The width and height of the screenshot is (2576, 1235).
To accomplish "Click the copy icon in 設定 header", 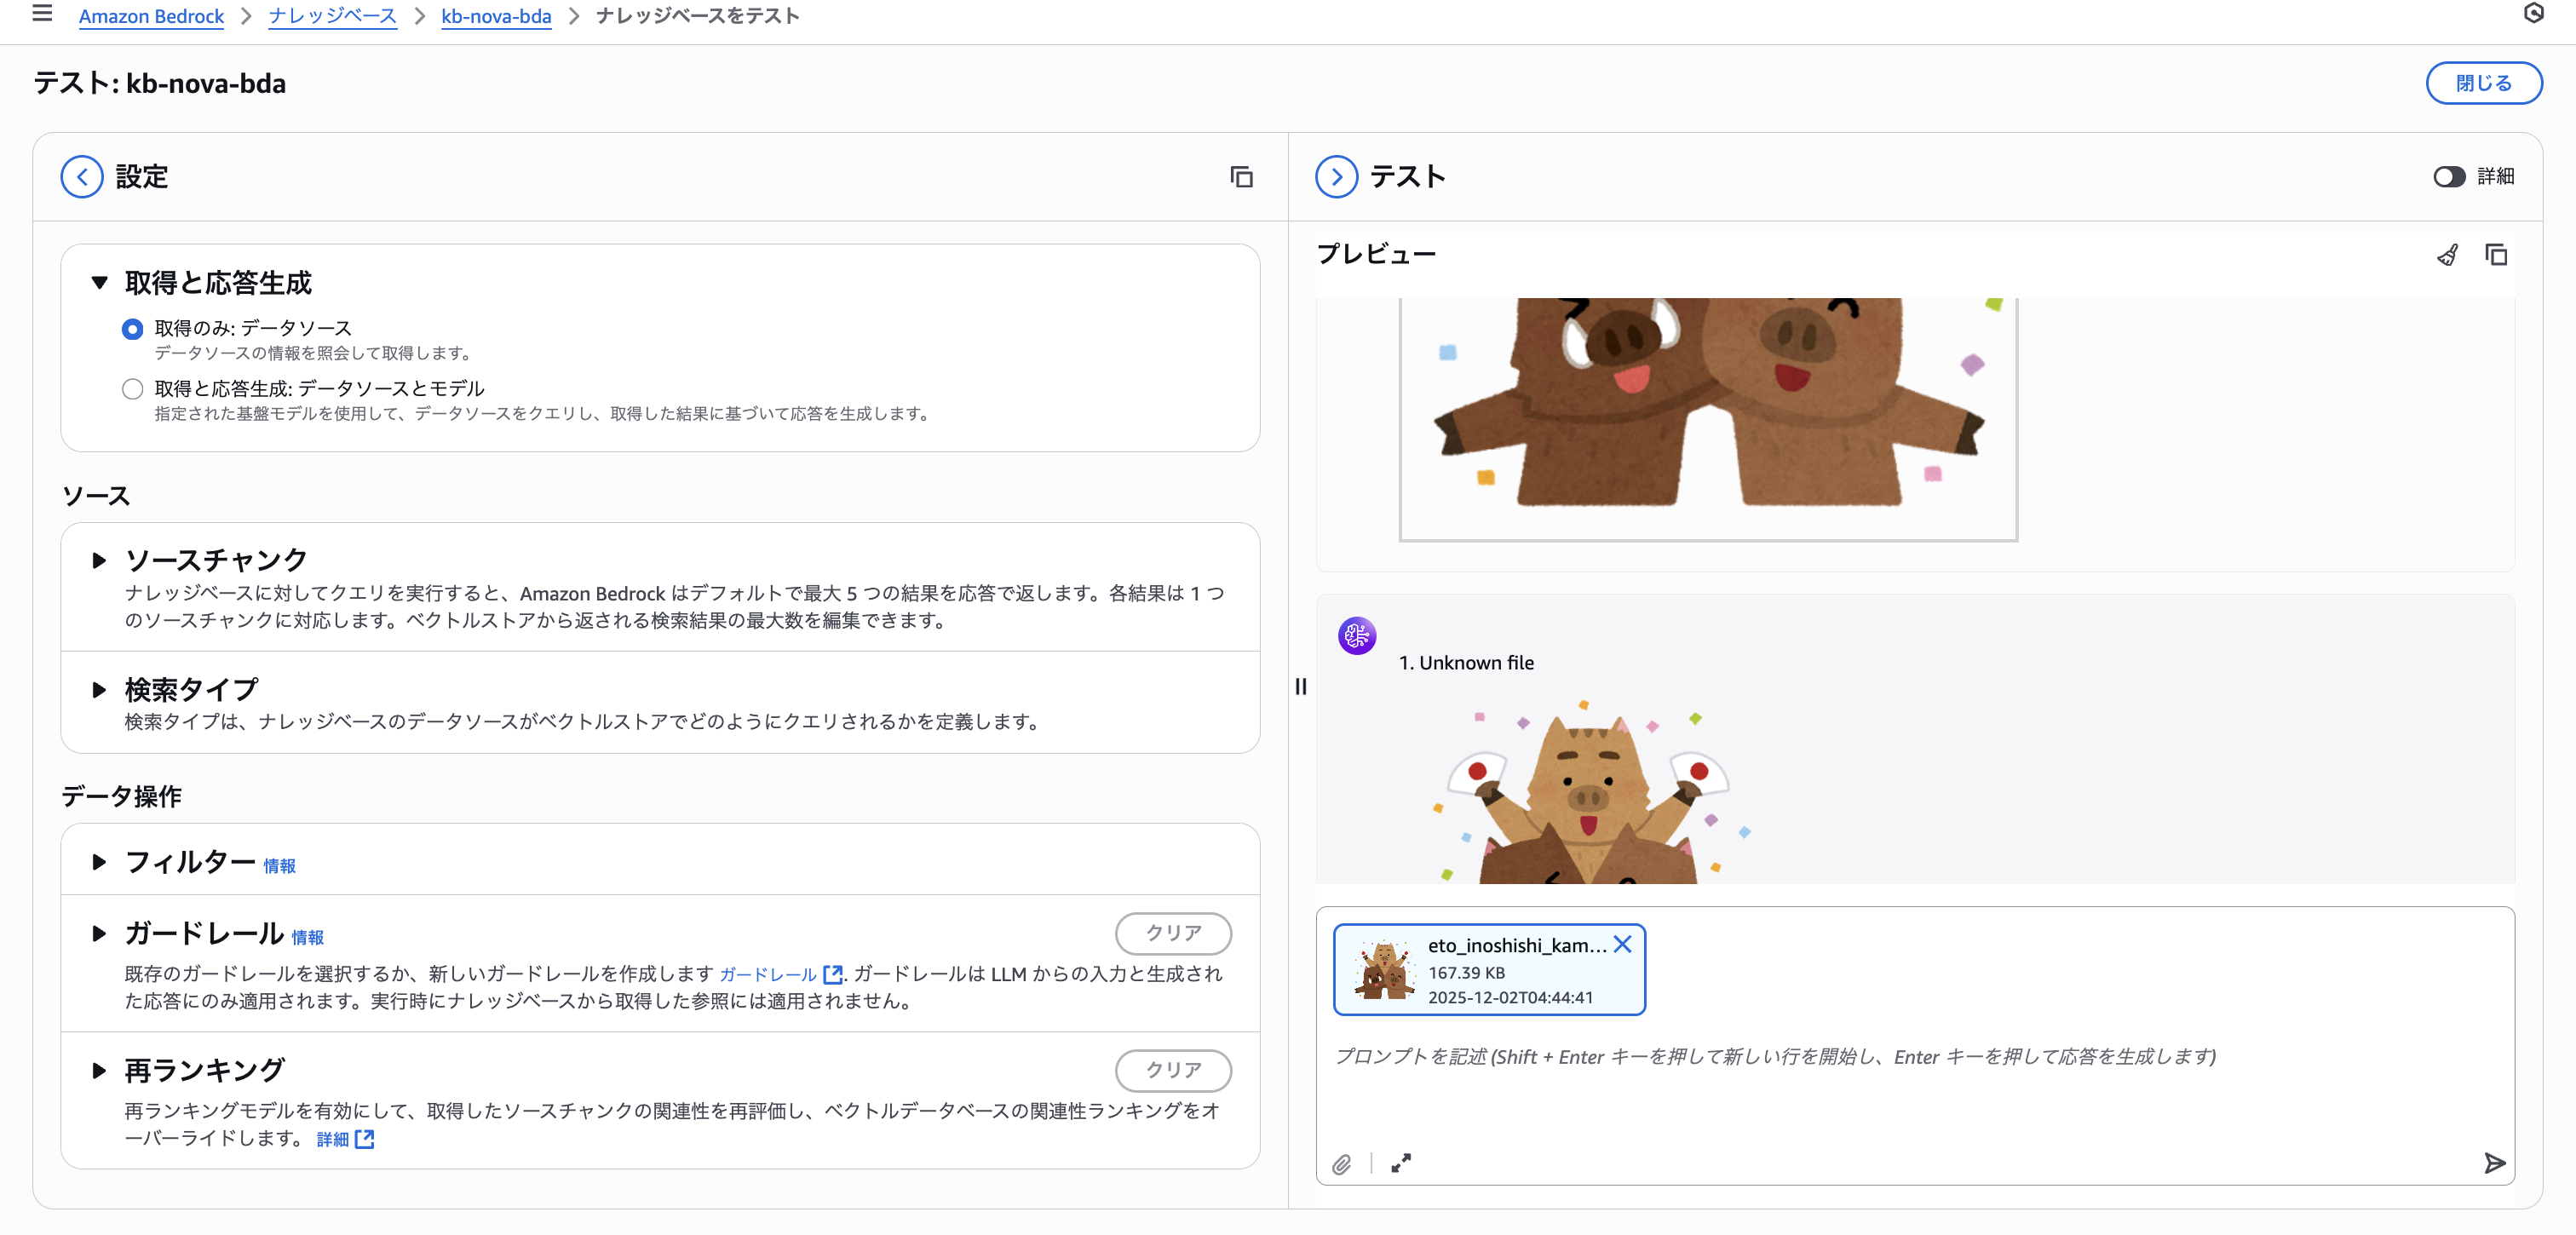I will click(x=1241, y=177).
